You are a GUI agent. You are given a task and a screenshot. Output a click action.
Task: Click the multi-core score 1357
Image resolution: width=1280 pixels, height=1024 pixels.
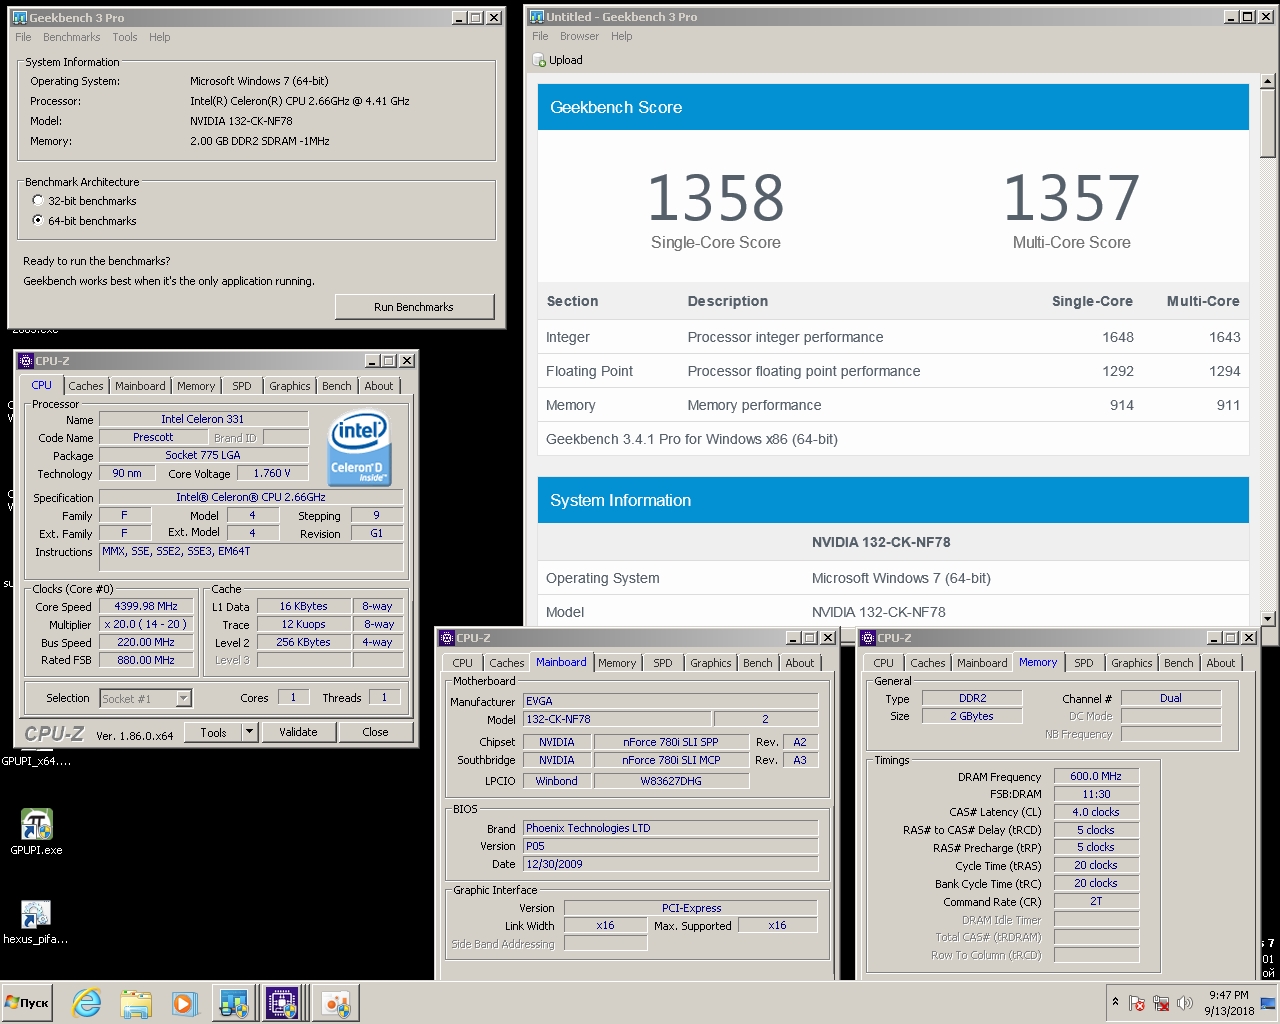(x=1072, y=198)
